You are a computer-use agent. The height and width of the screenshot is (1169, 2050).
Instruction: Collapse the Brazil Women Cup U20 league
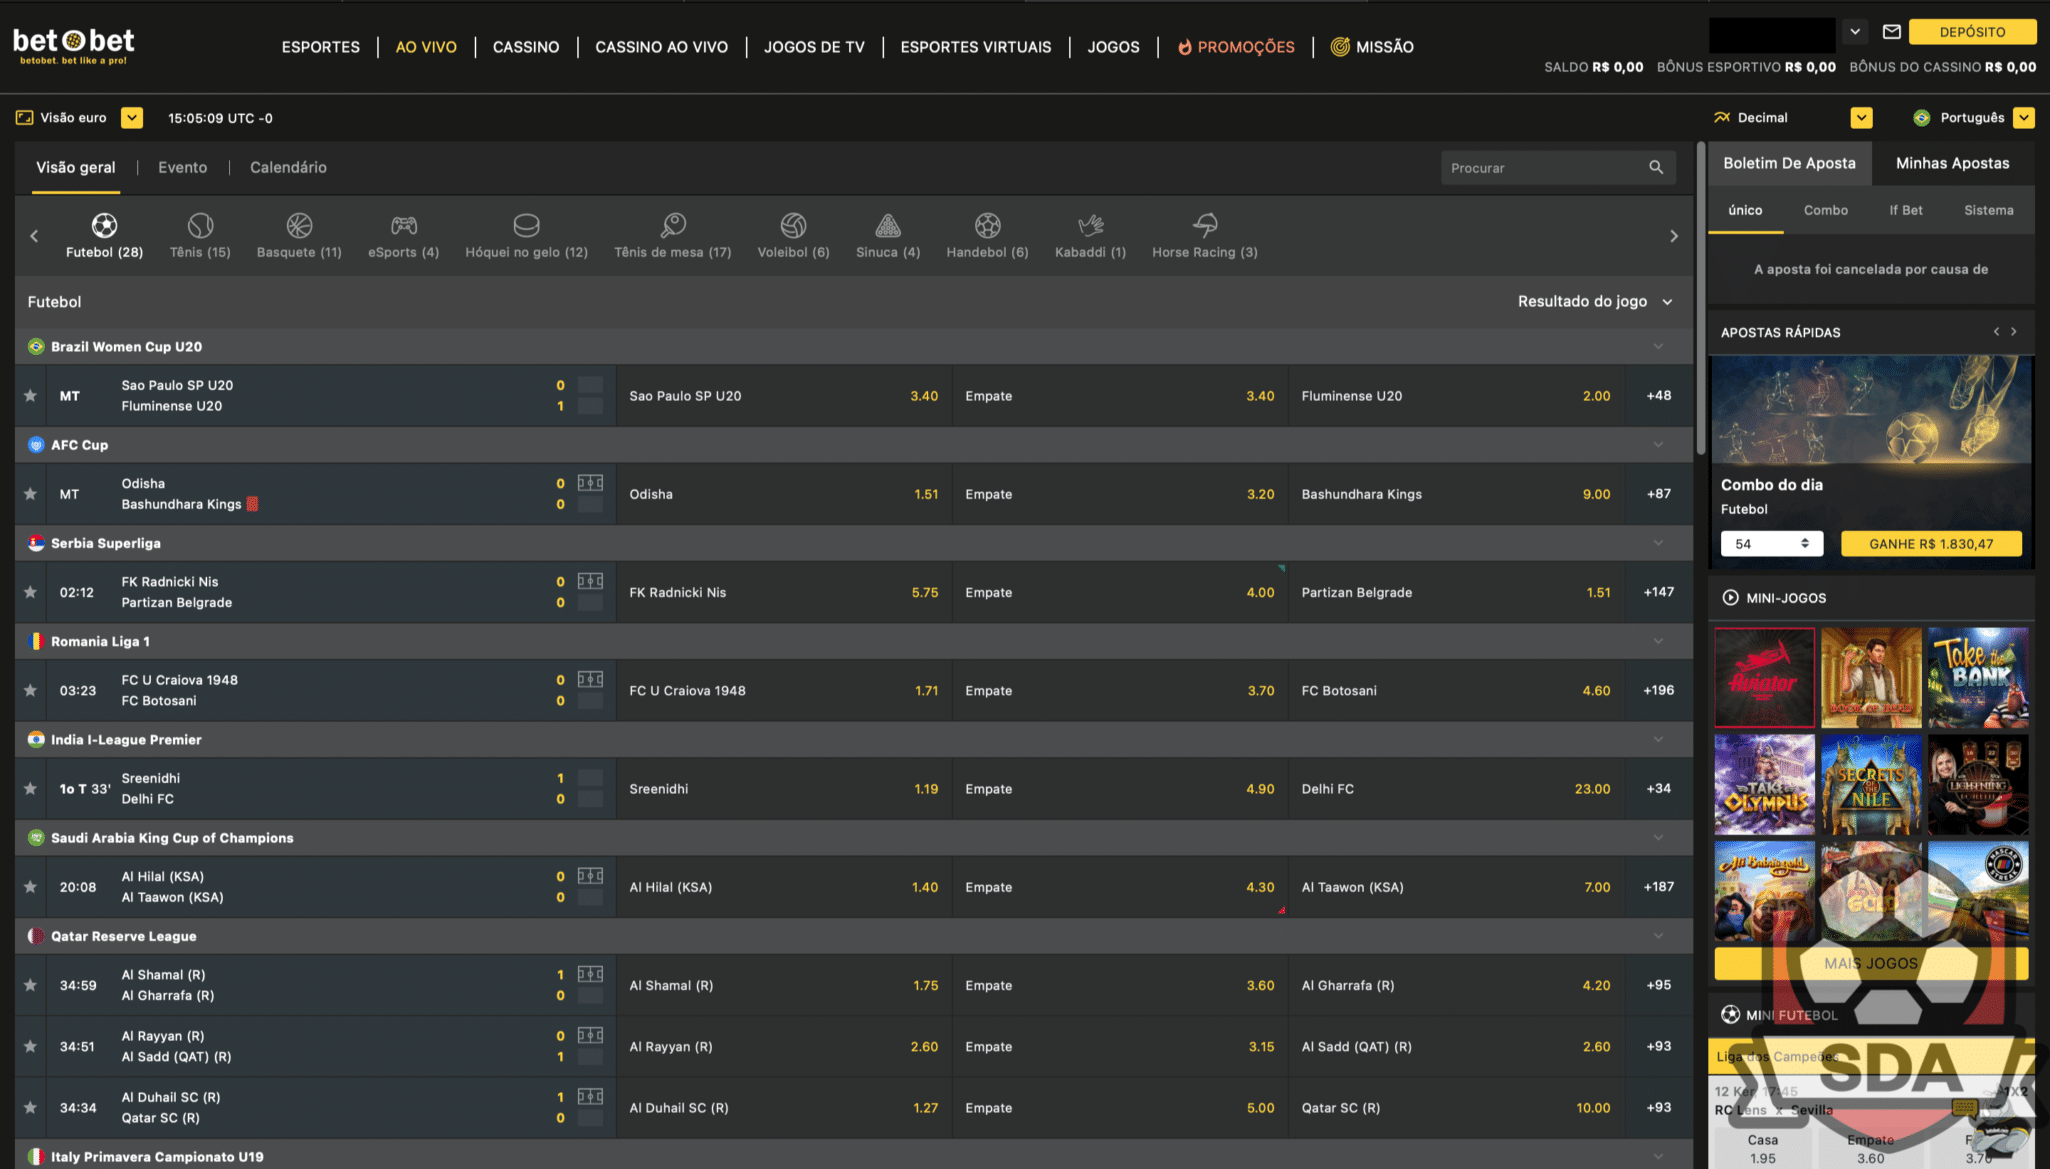coord(1658,346)
